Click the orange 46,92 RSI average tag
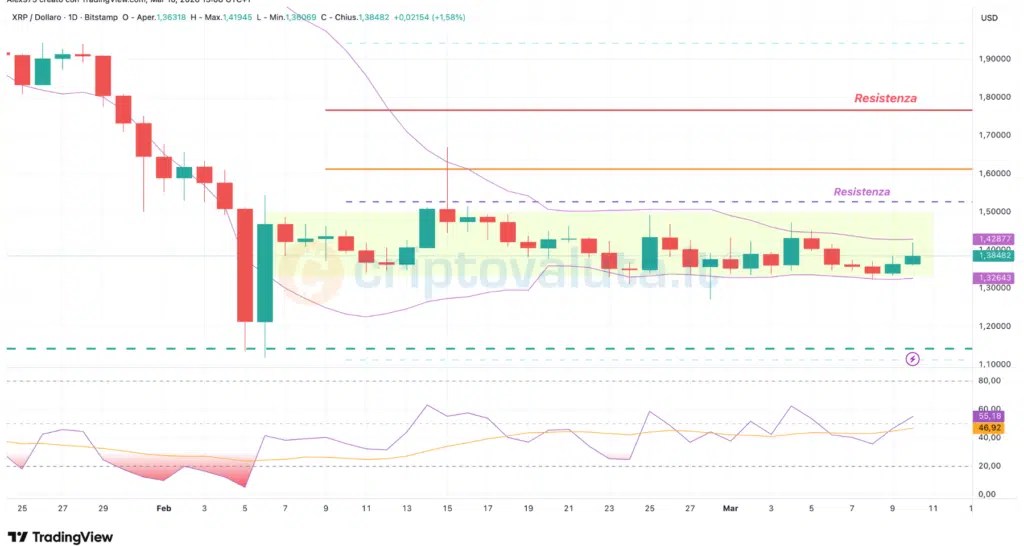The image size is (1024, 546). click(x=990, y=428)
